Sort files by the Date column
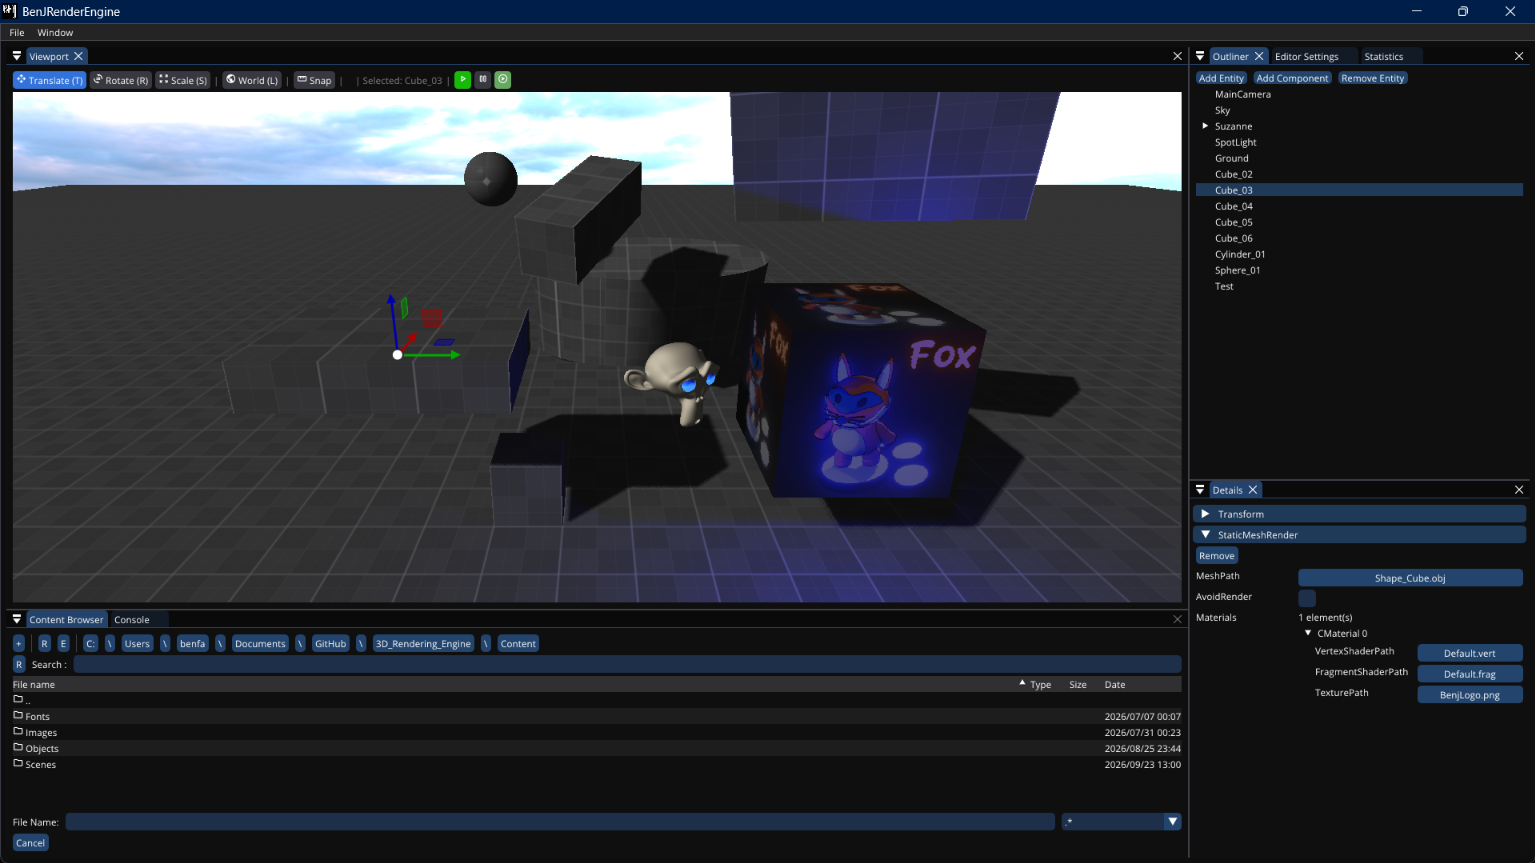Screen dimensions: 1535x863 coord(1115,685)
